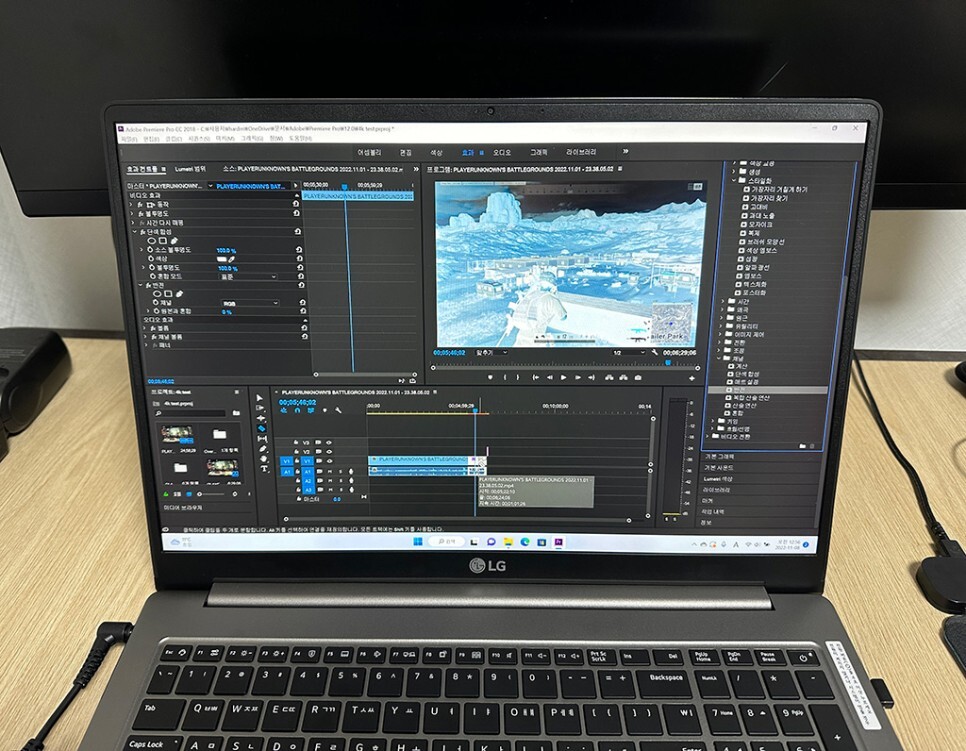Open 채널 dropdown showing RGB

click(x=251, y=303)
